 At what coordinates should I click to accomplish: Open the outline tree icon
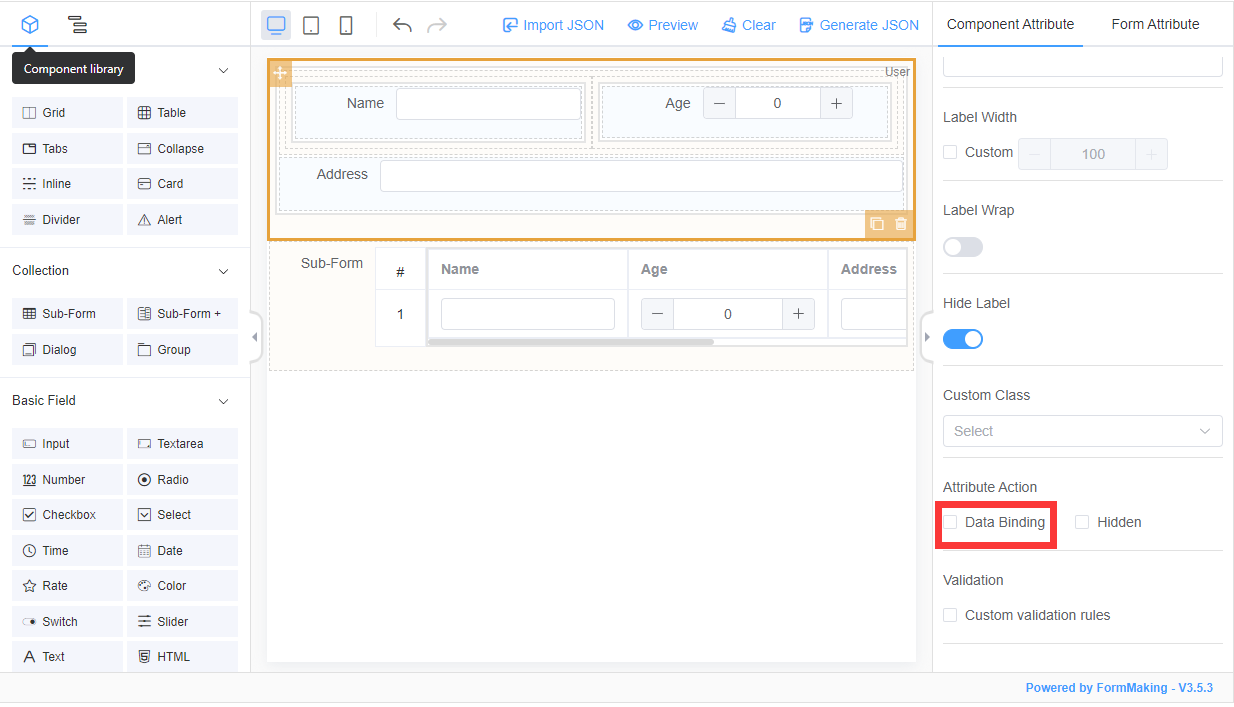tap(77, 25)
